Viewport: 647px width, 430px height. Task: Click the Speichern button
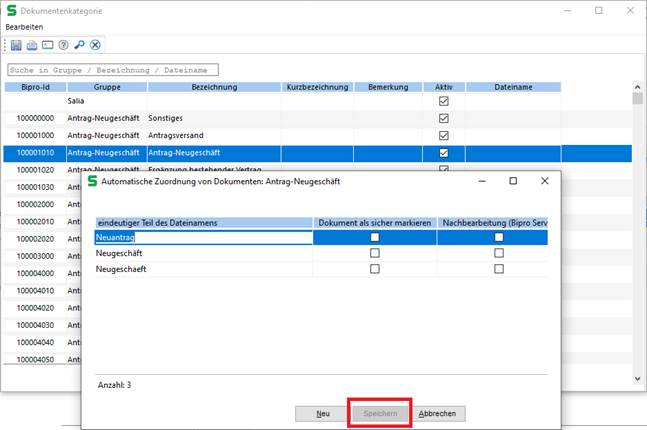coord(379,413)
